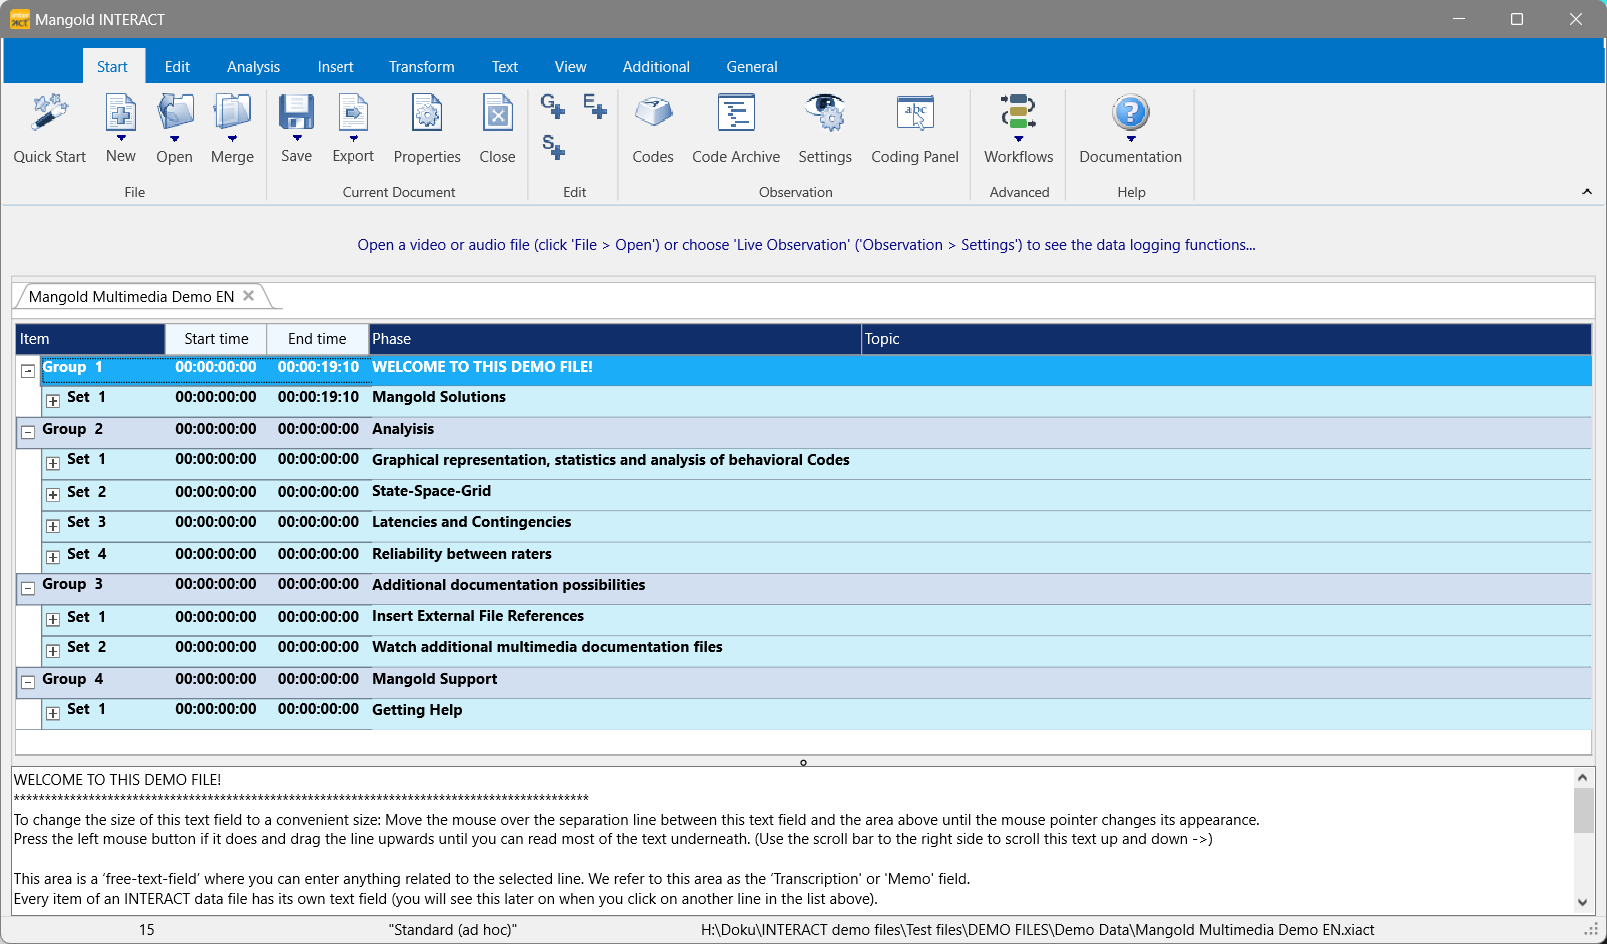Select Additional documentation possibilities row
The height and width of the screenshot is (944, 1607).
coord(804,587)
